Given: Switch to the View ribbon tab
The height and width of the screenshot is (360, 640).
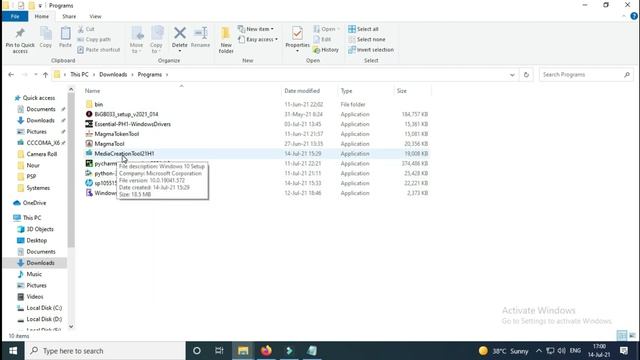Looking at the screenshot, I should pyautogui.click(x=95, y=16).
